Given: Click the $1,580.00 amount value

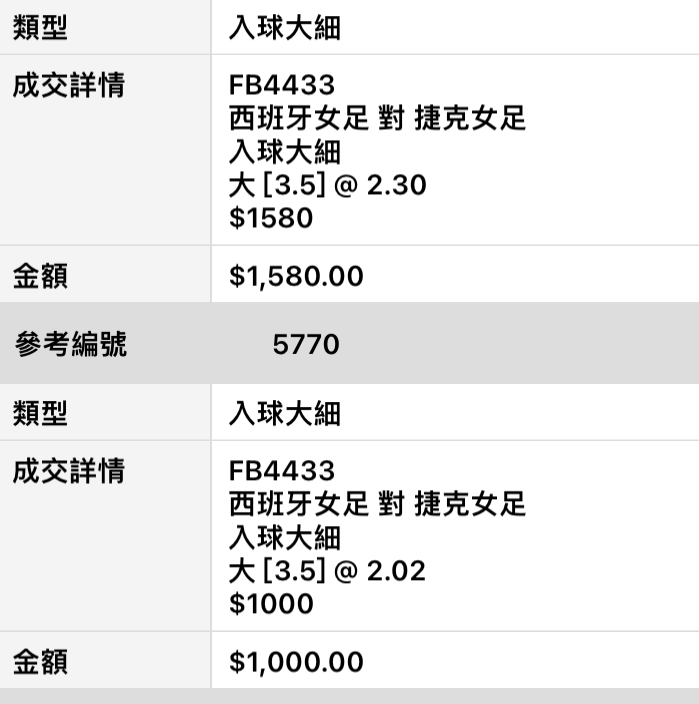Looking at the screenshot, I should (296, 276).
